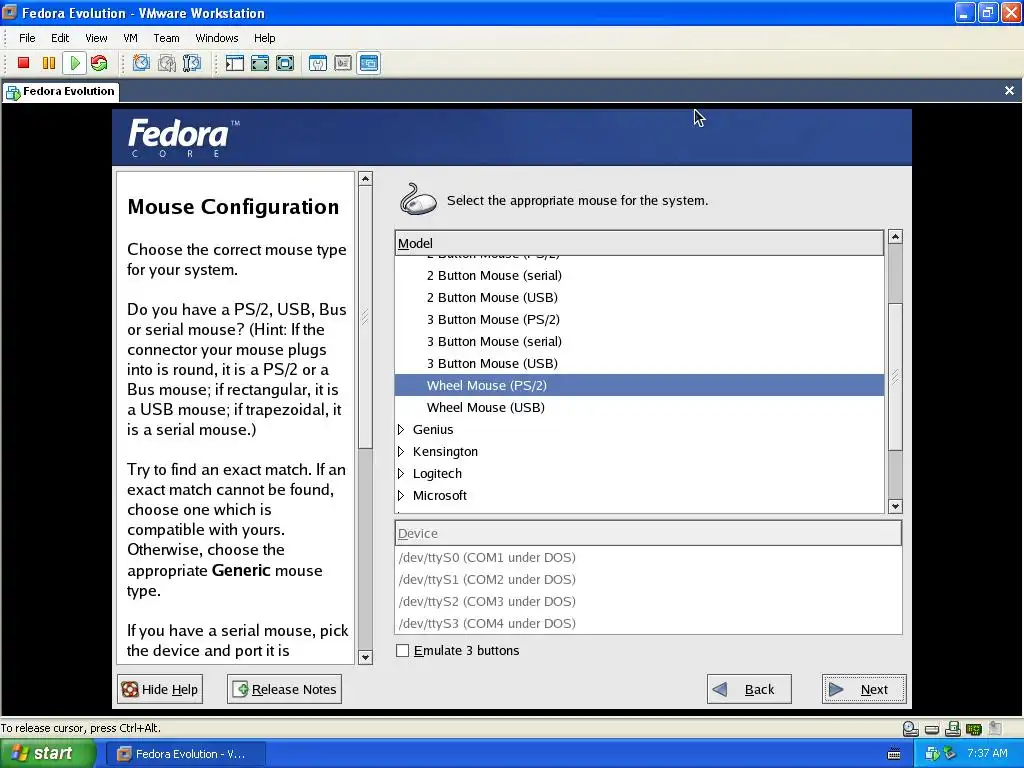Click the red Power Off toolbar button
Image resolution: width=1024 pixels, height=768 pixels.
[24, 63]
